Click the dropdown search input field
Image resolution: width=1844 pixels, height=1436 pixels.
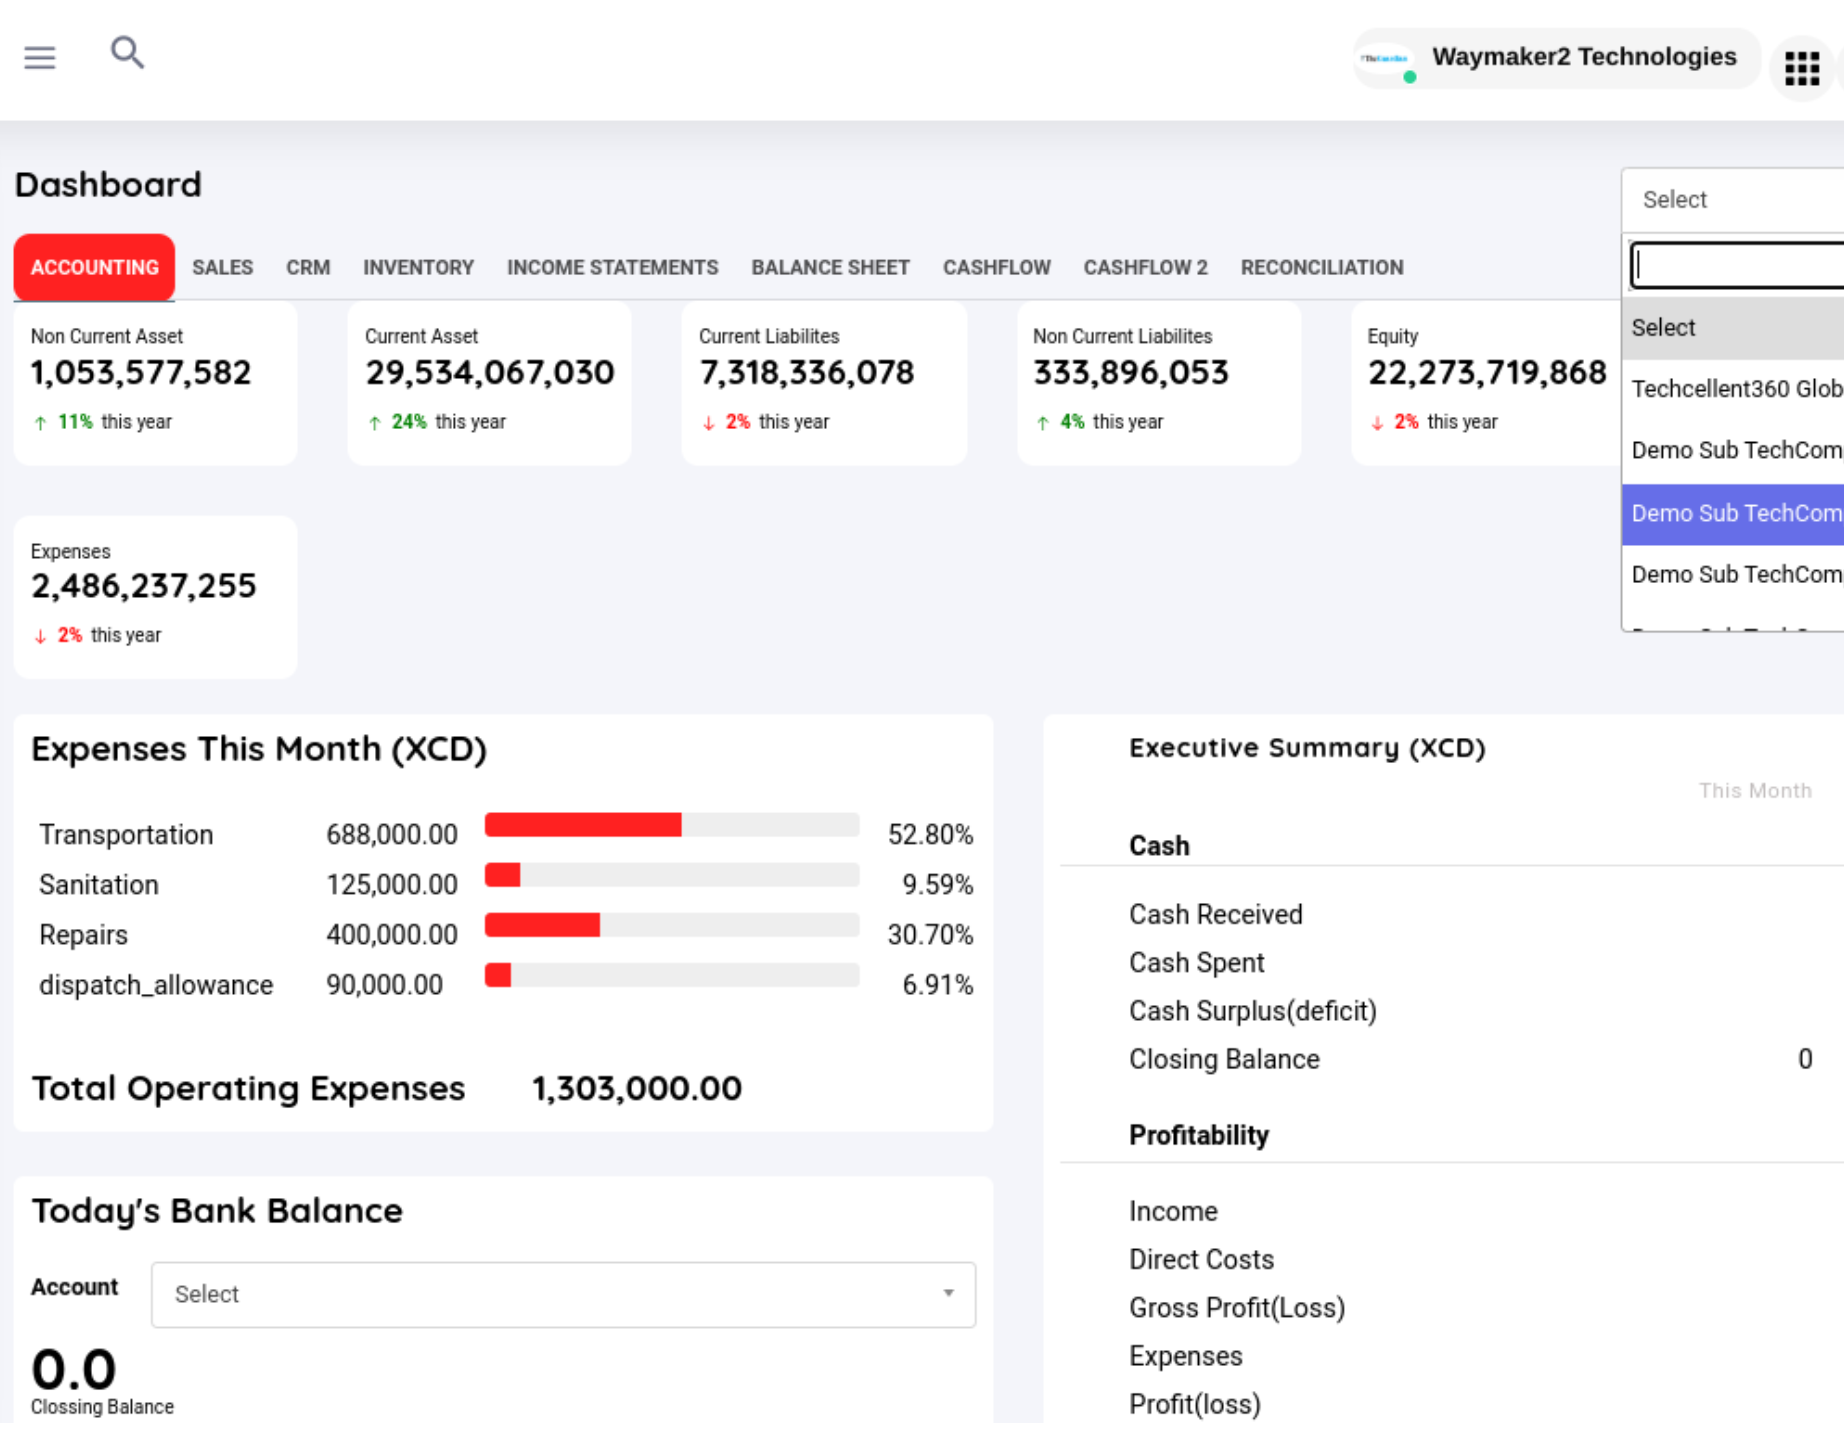coord(1738,266)
